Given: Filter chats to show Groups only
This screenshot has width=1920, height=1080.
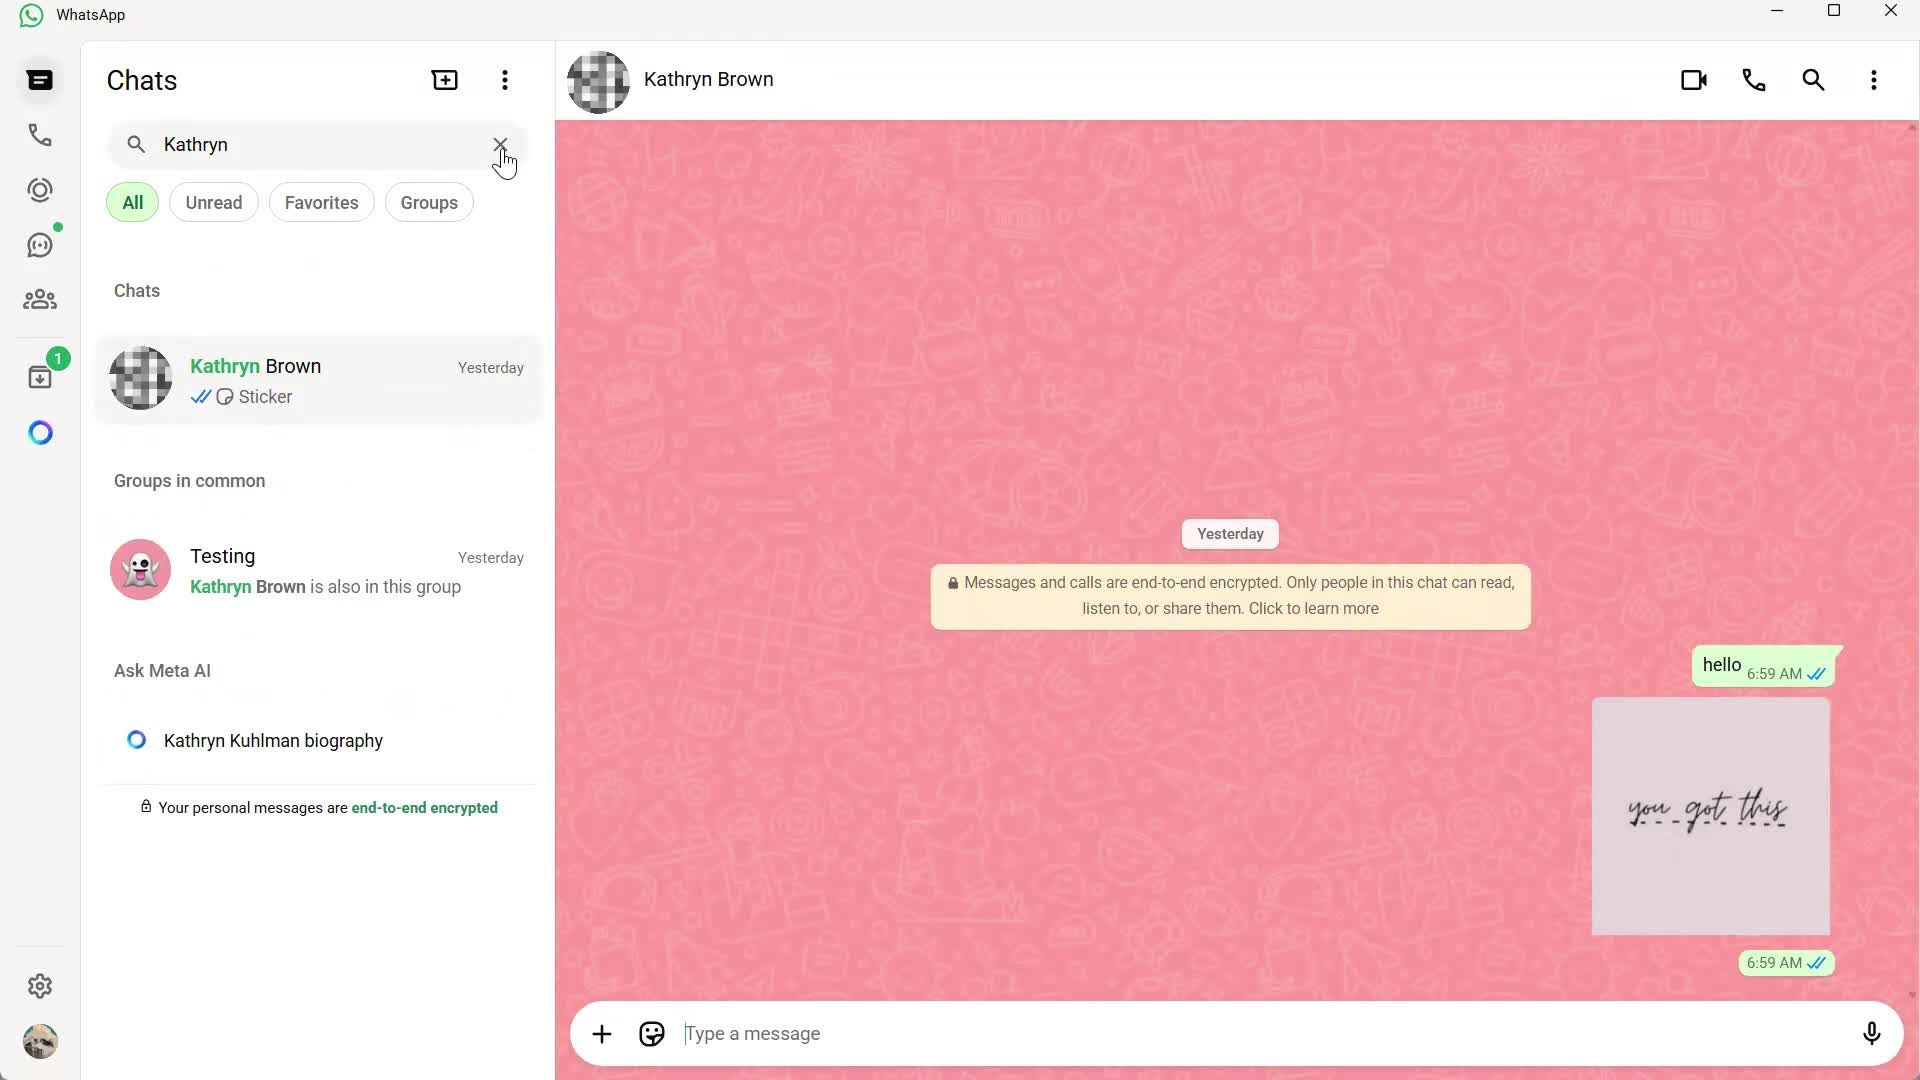Looking at the screenshot, I should click(x=428, y=202).
